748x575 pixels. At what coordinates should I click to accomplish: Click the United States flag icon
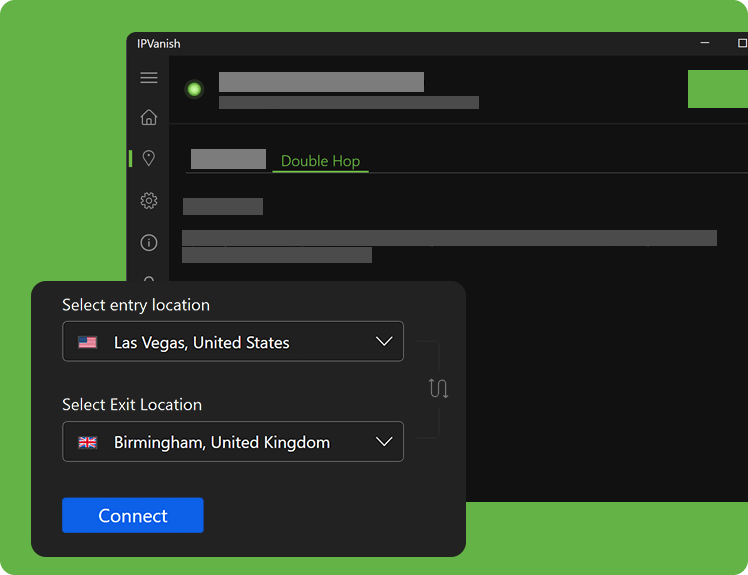88,342
